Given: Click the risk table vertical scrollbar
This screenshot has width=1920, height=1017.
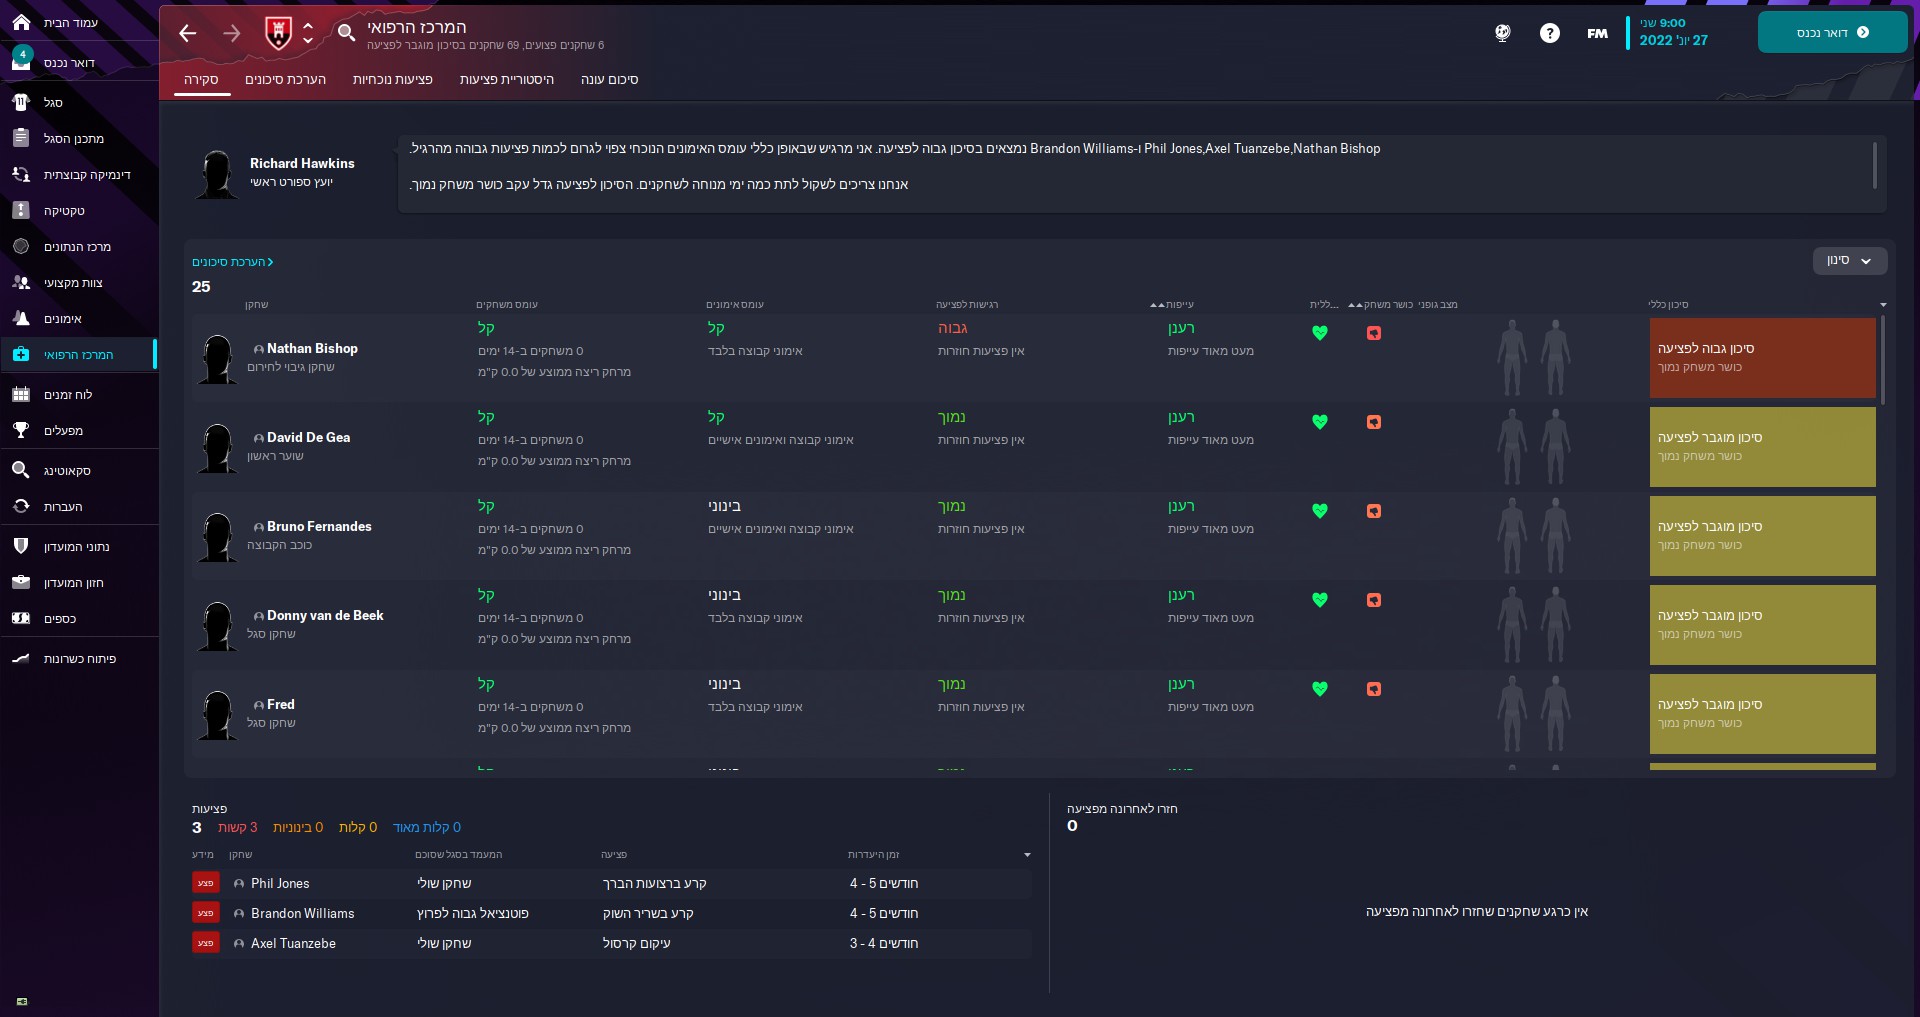Looking at the screenshot, I should click(1883, 360).
